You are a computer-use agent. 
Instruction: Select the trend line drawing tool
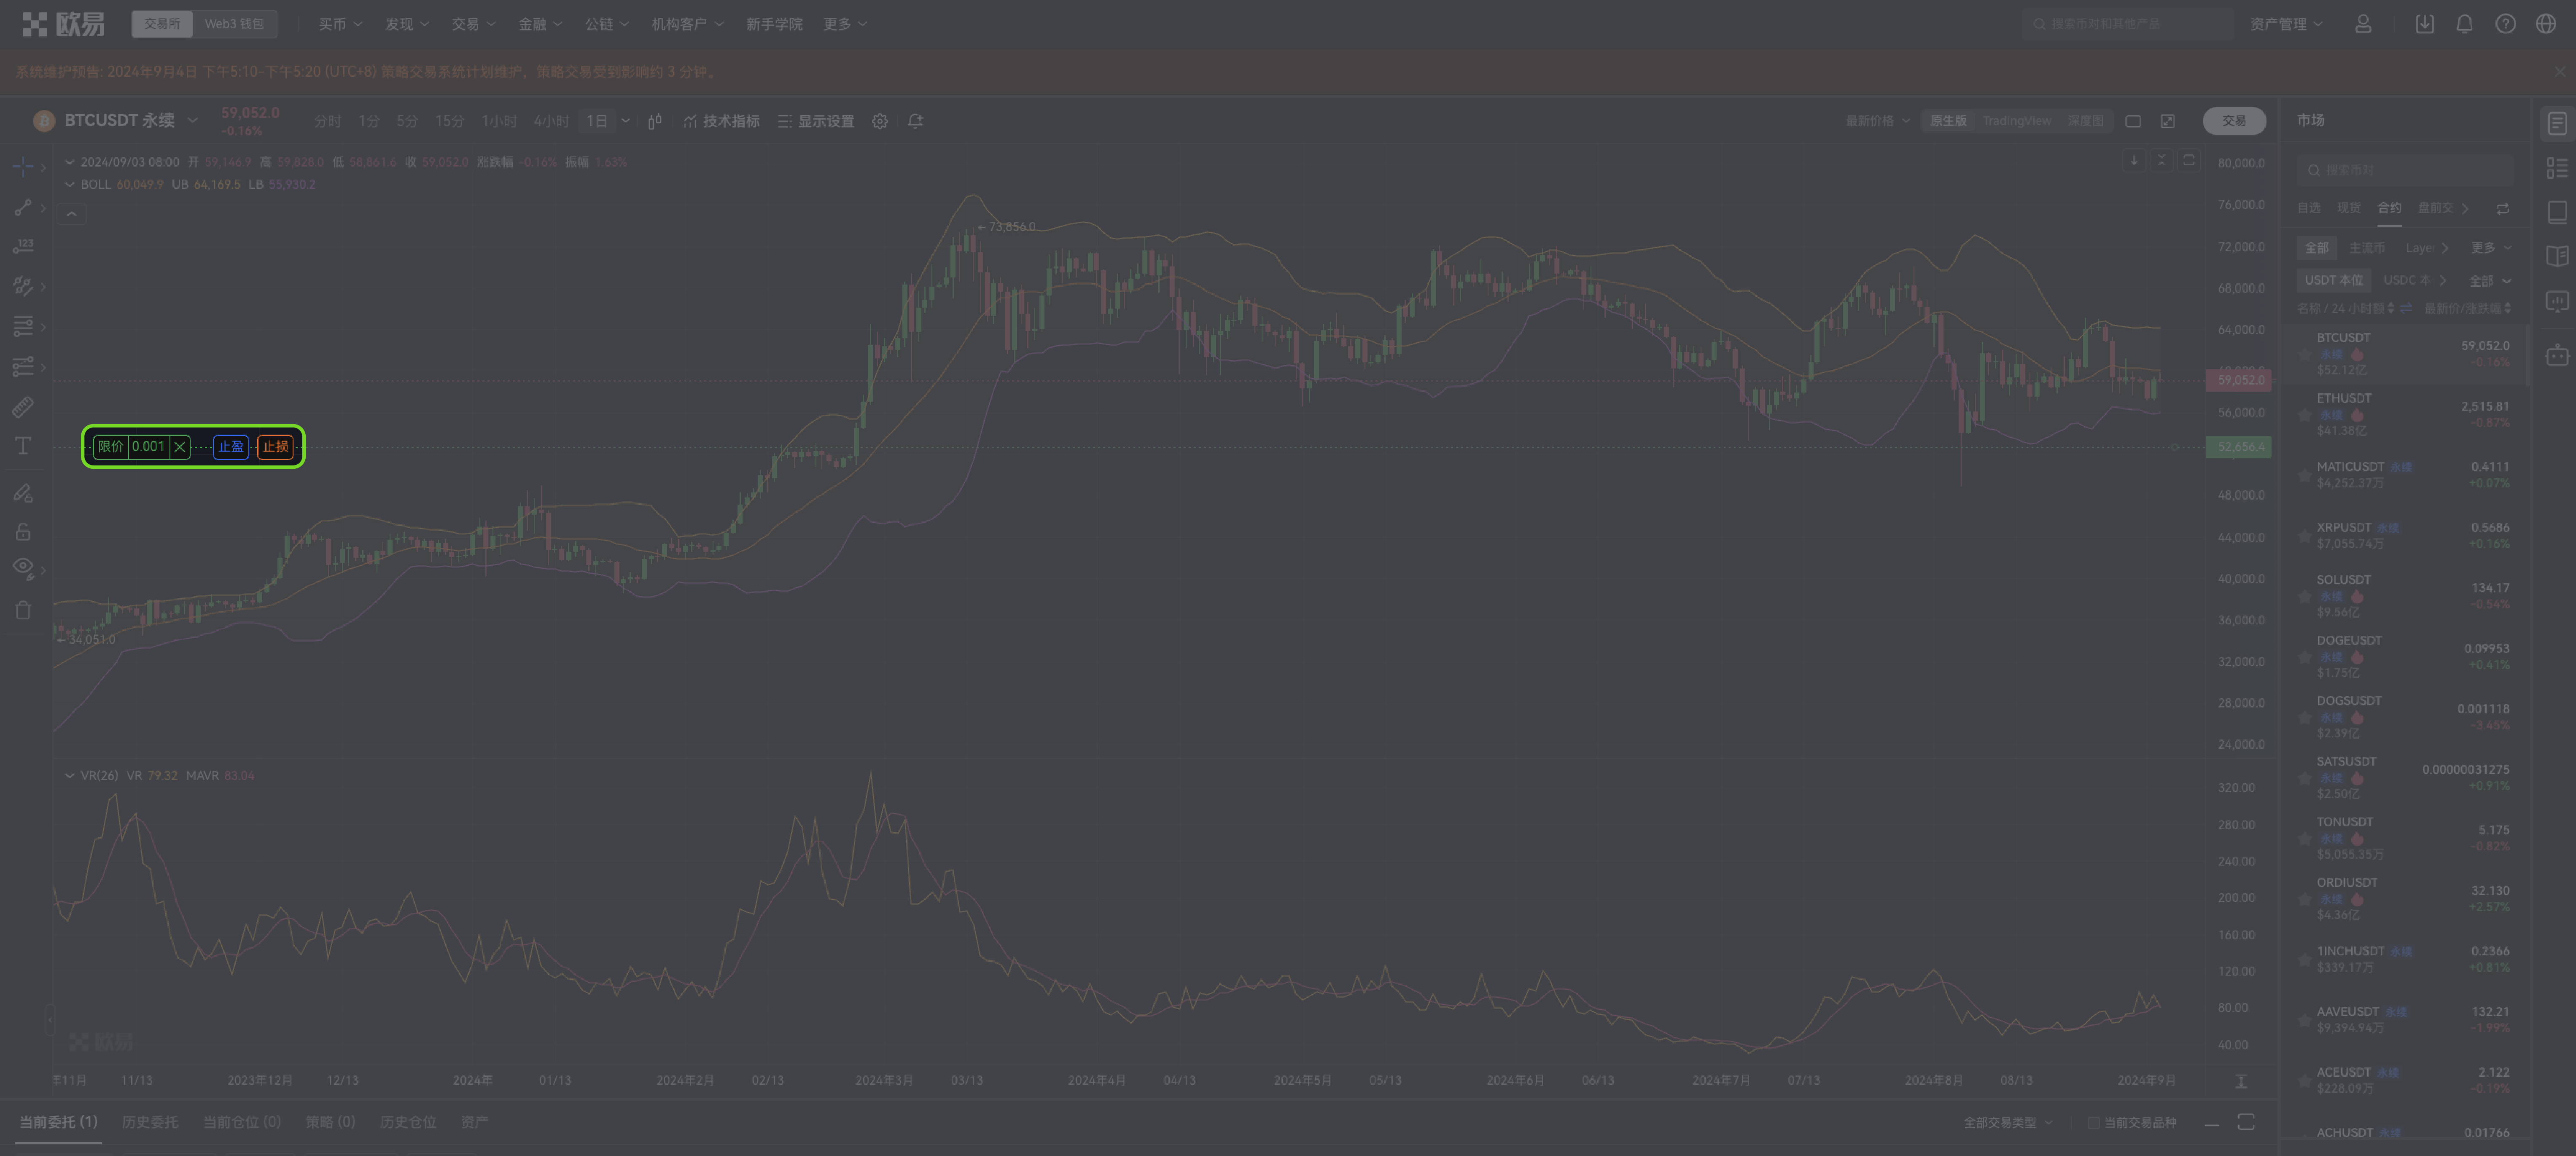23,207
